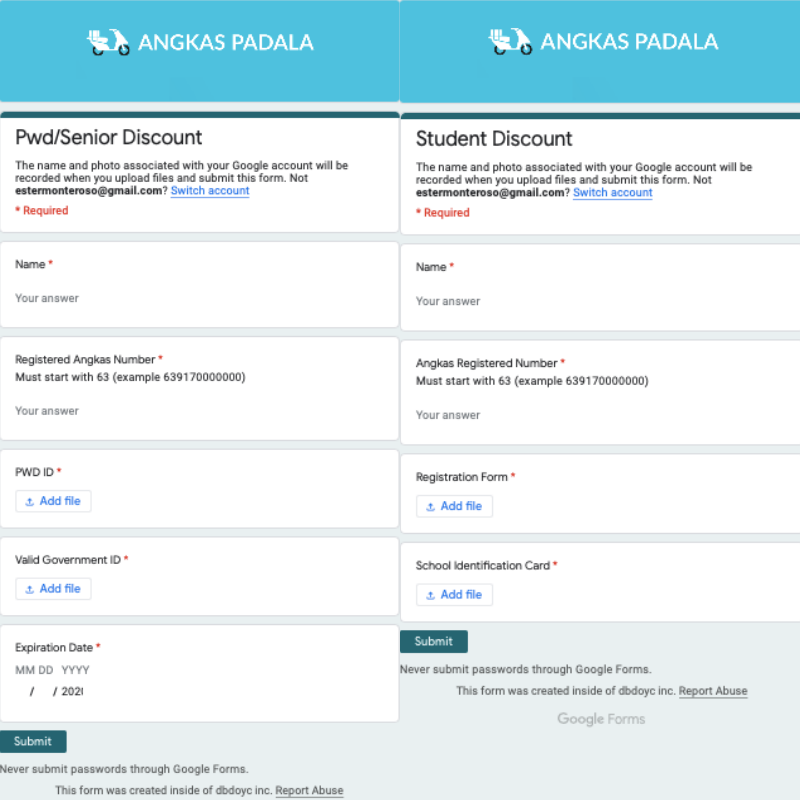
Task: Submit the Student Discount form
Action: [434, 642]
